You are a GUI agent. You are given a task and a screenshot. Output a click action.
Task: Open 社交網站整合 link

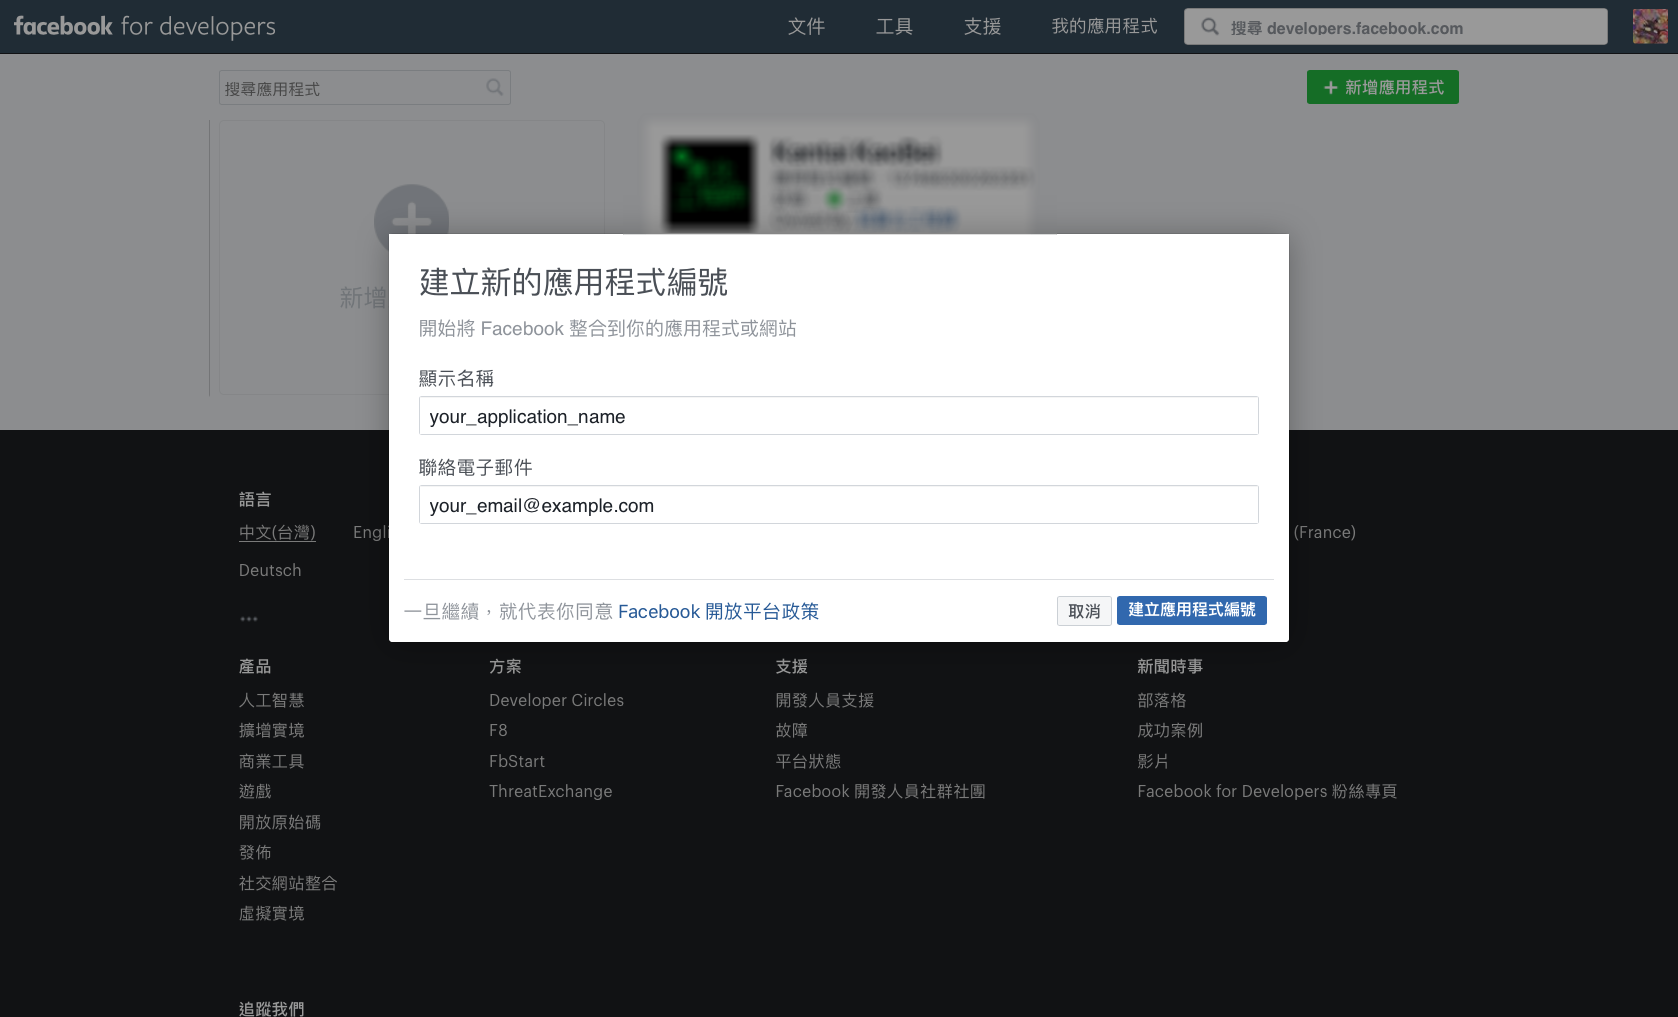[288, 884]
